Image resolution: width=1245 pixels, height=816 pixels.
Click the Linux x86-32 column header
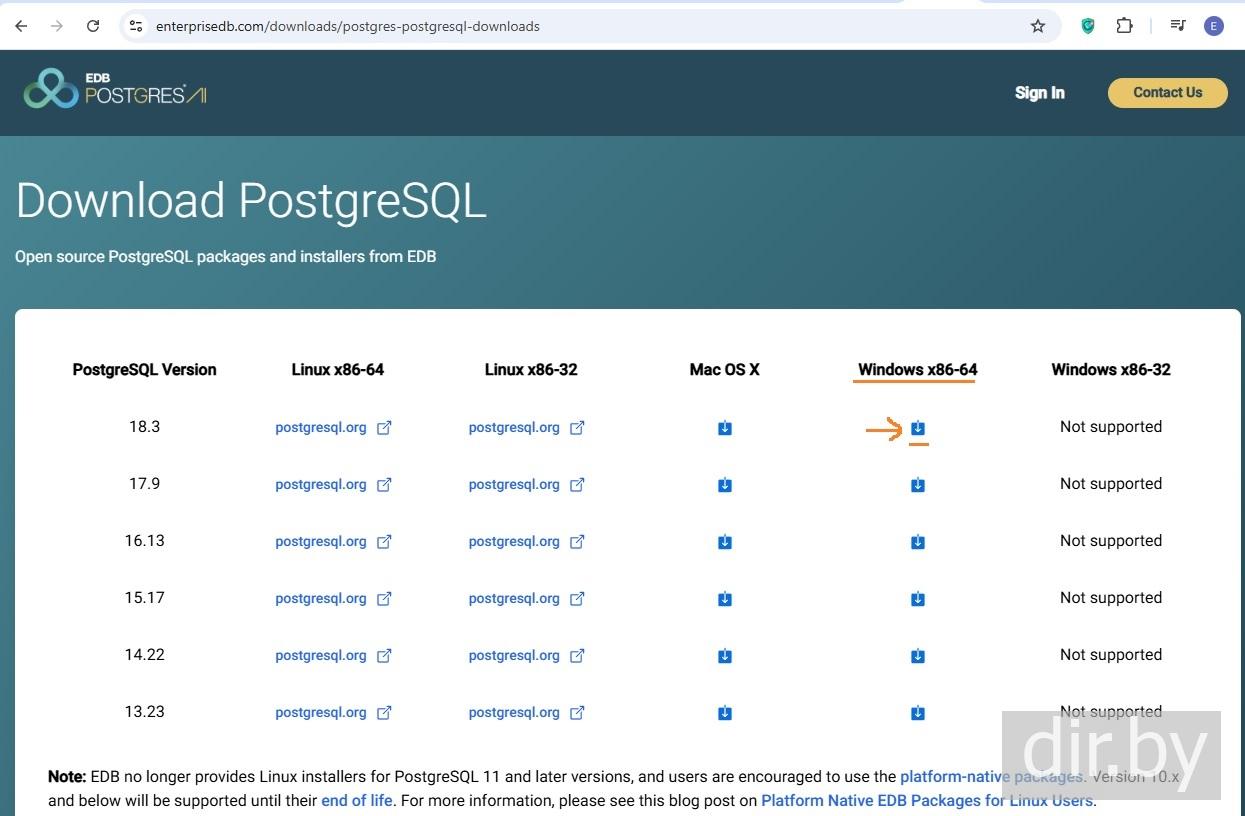[x=531, y=369]
